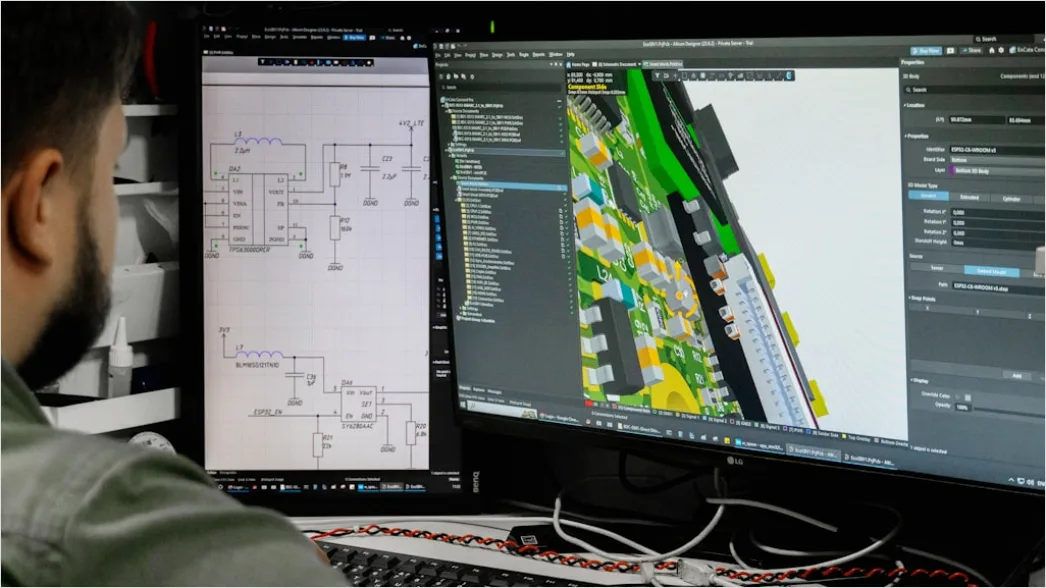Image resolution: width=1046 pixels, height=588 pixels.
Task: Click the filter icon in schematic active bar, left monitor
Action: pos(263,62)
